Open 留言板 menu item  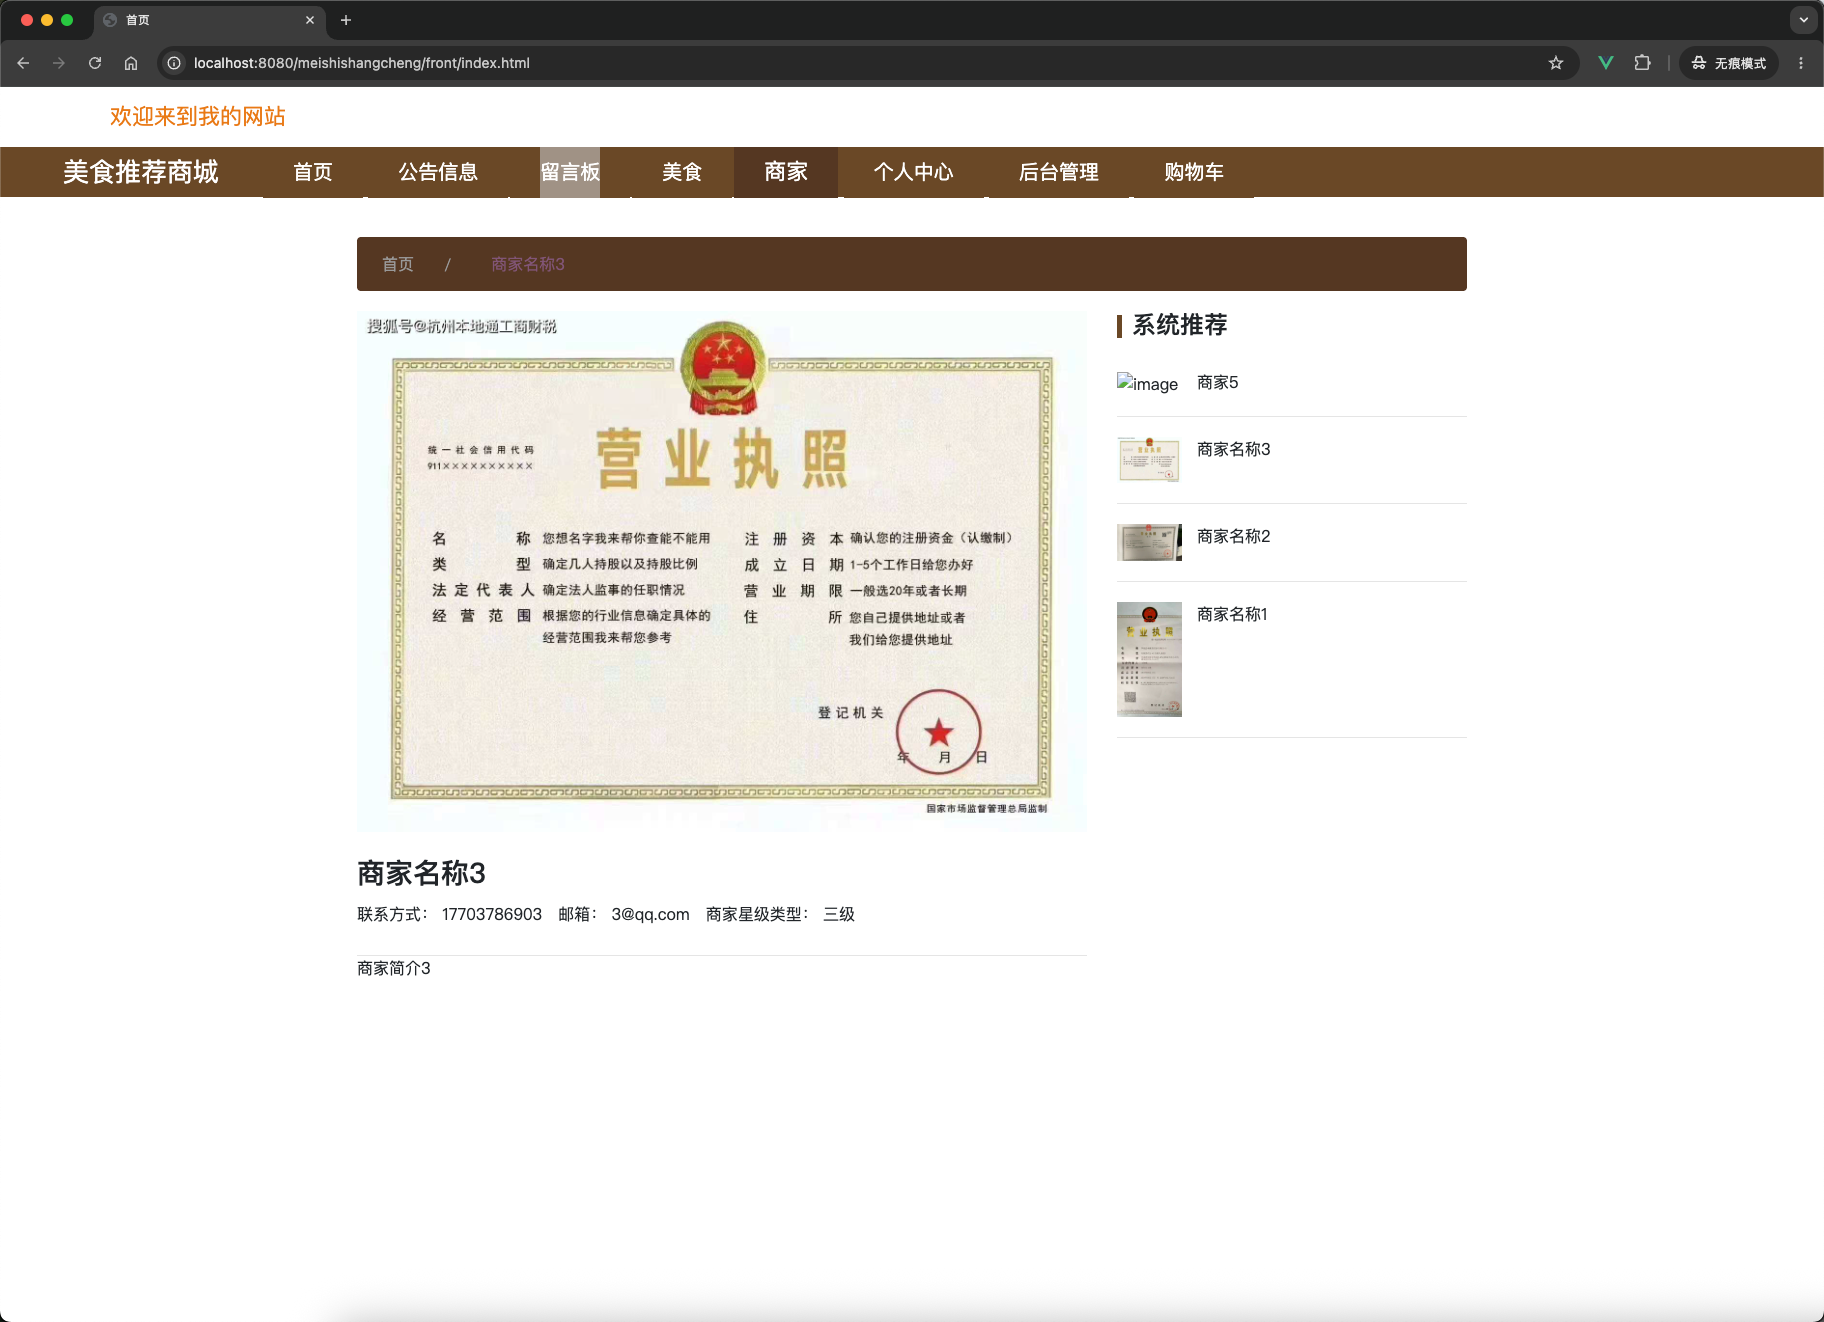pyautogui.click(x=570, y=172)
